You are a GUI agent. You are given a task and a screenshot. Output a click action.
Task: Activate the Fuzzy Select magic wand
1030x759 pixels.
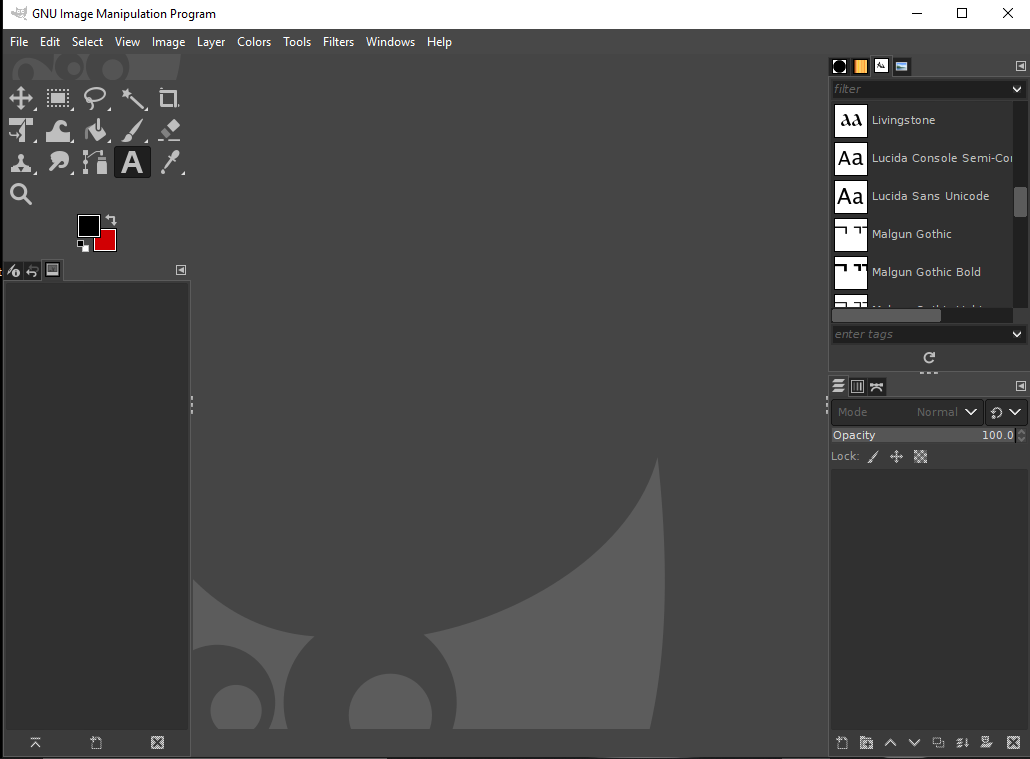click(x=133, y=98)
